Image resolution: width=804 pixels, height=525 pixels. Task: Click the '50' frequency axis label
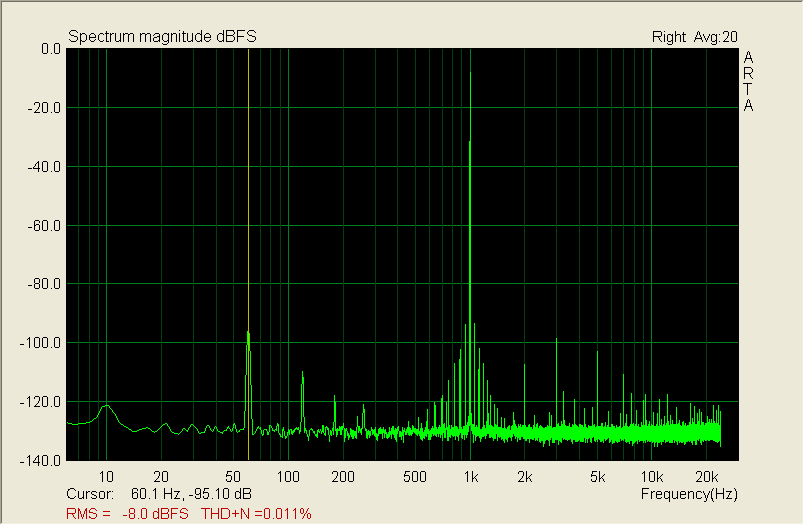(x=233, y=477)
